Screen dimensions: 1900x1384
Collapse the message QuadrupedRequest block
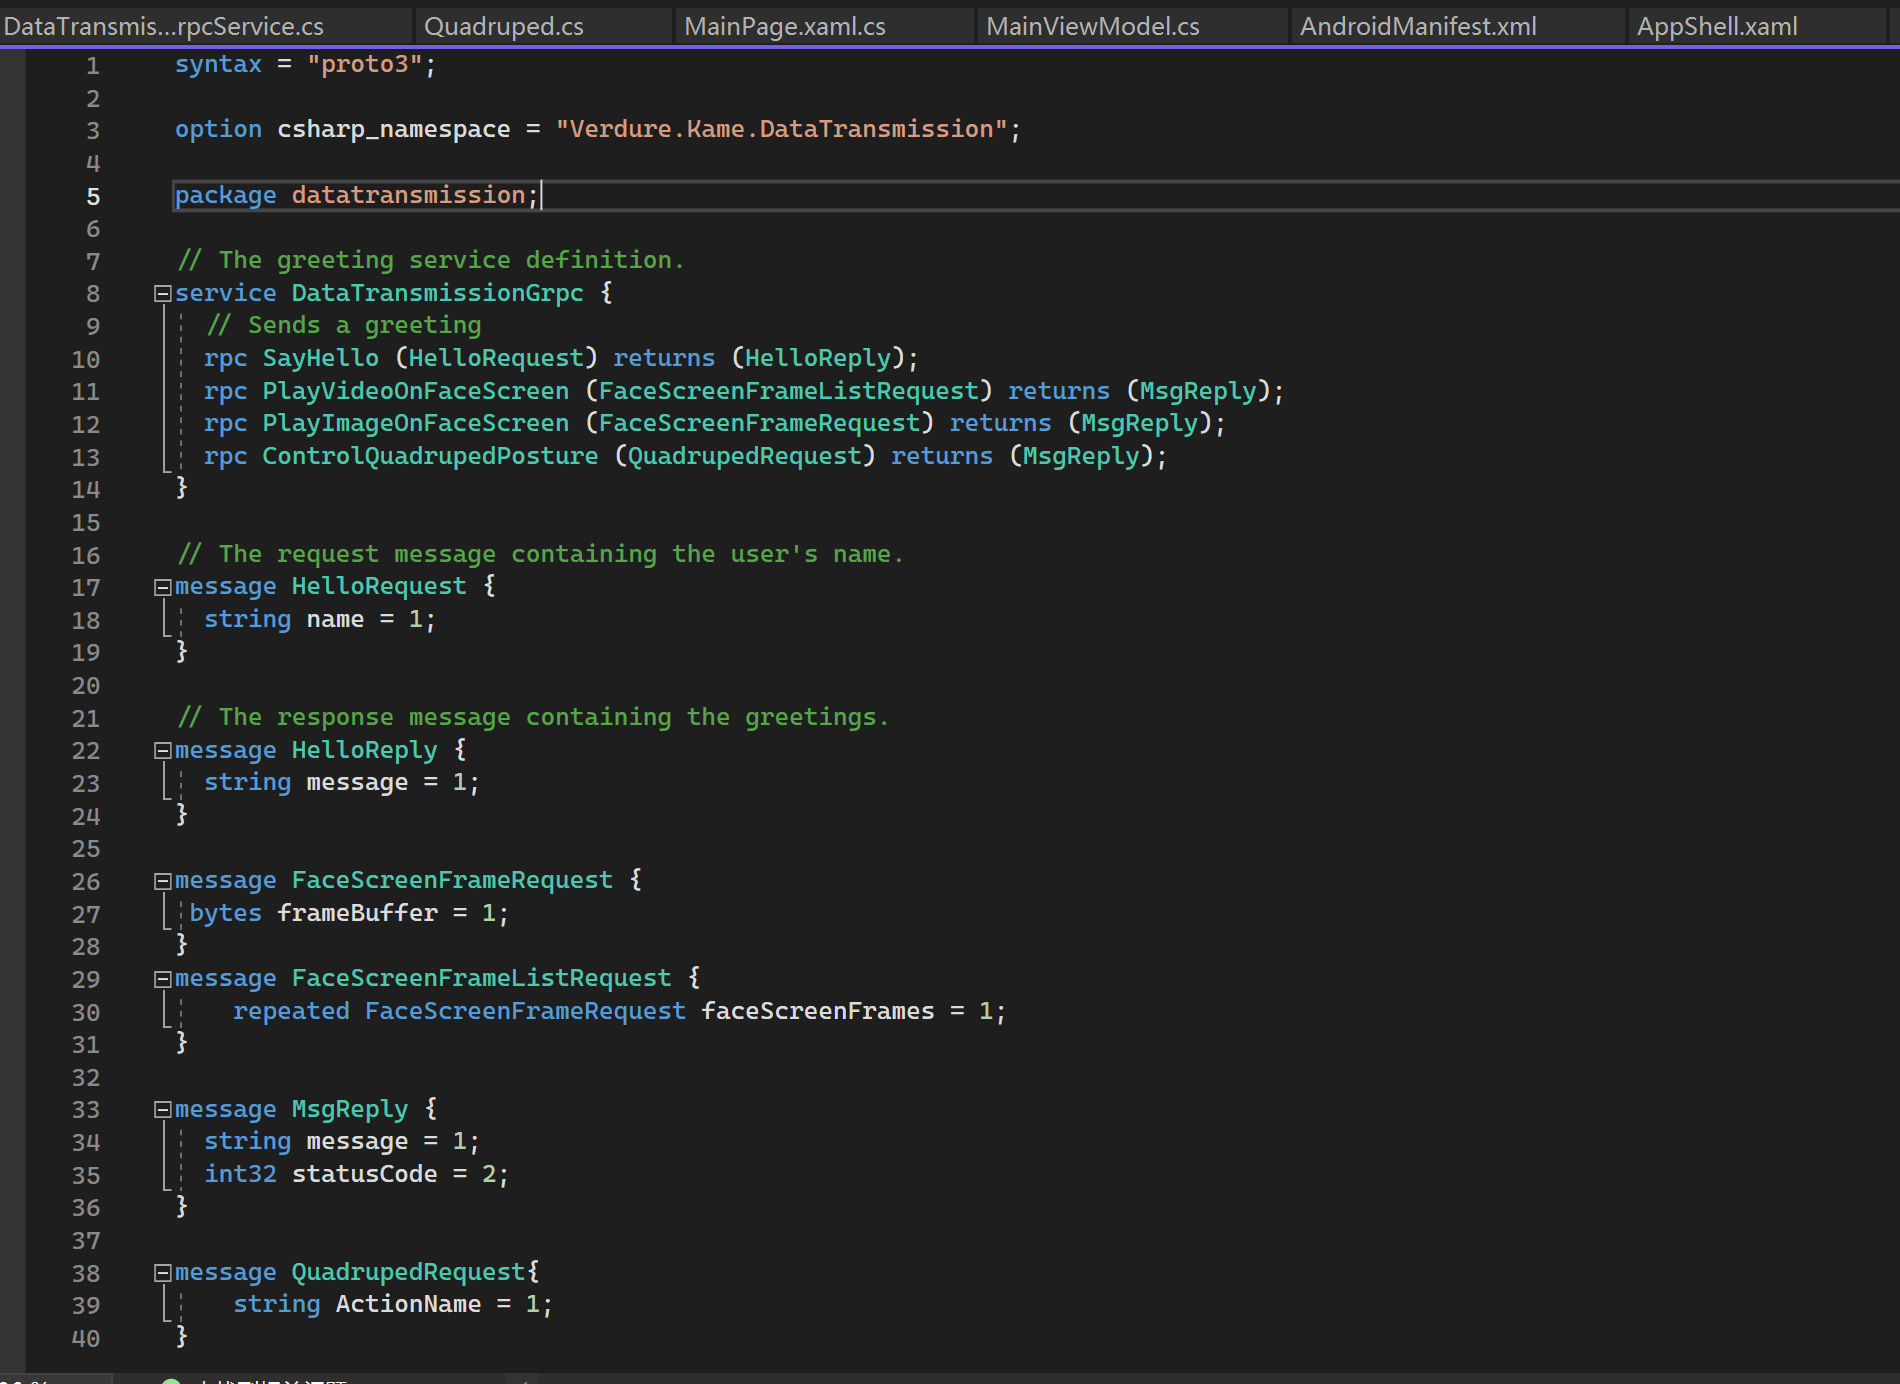162,1273
